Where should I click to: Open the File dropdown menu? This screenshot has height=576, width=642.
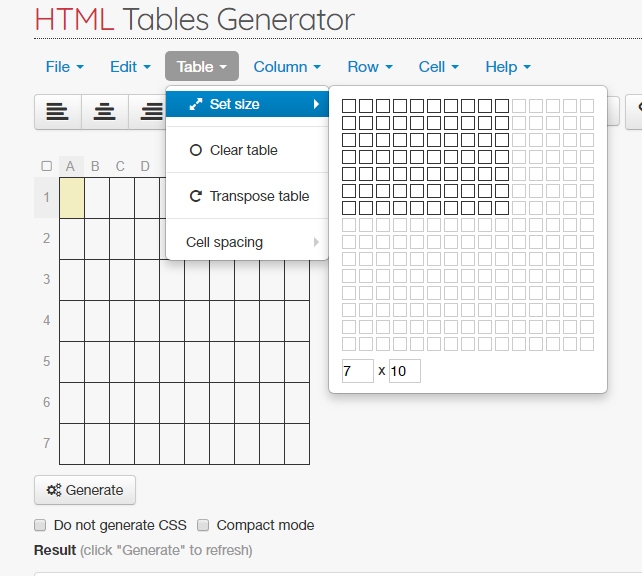(65, 67)
